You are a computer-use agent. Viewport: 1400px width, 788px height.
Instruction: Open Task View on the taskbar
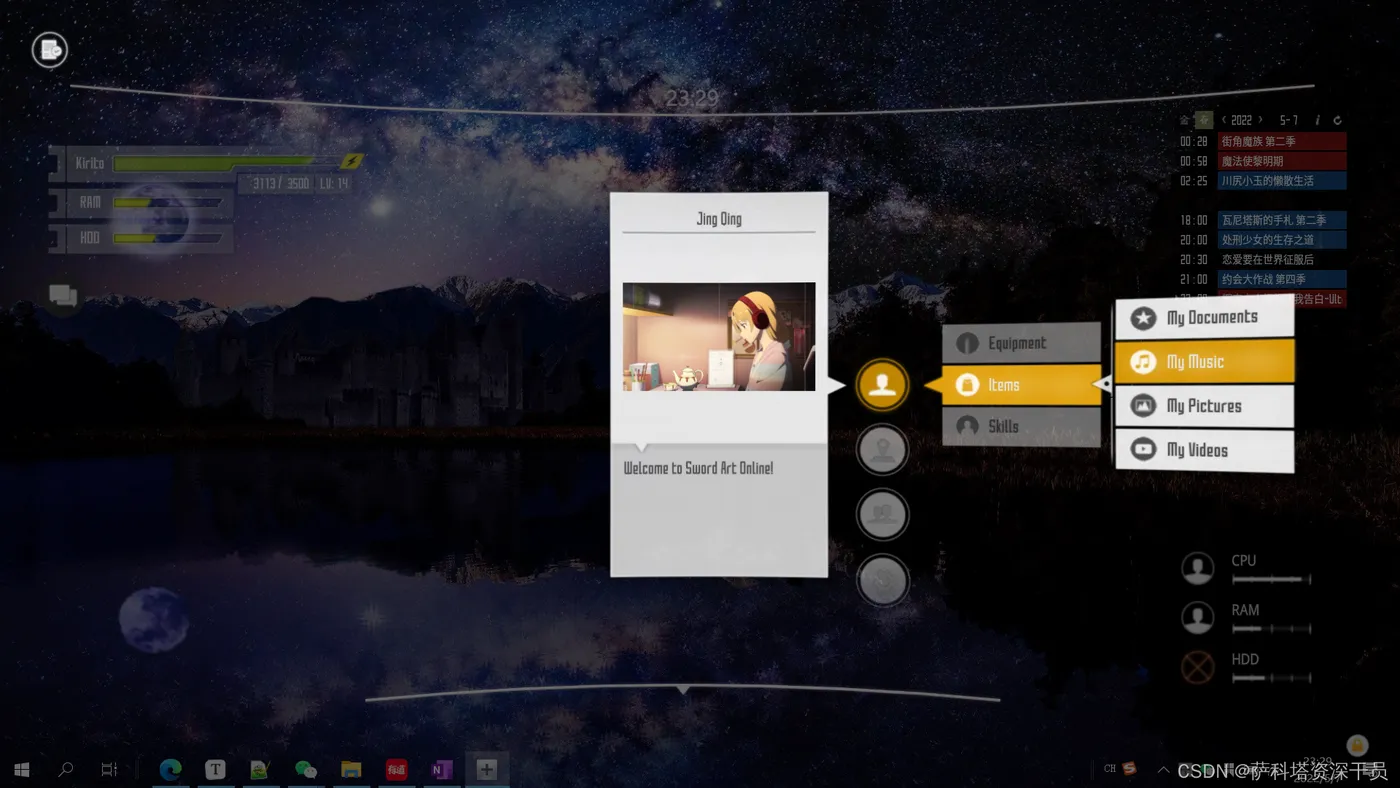pyautogui.click(x=109, y=770)
